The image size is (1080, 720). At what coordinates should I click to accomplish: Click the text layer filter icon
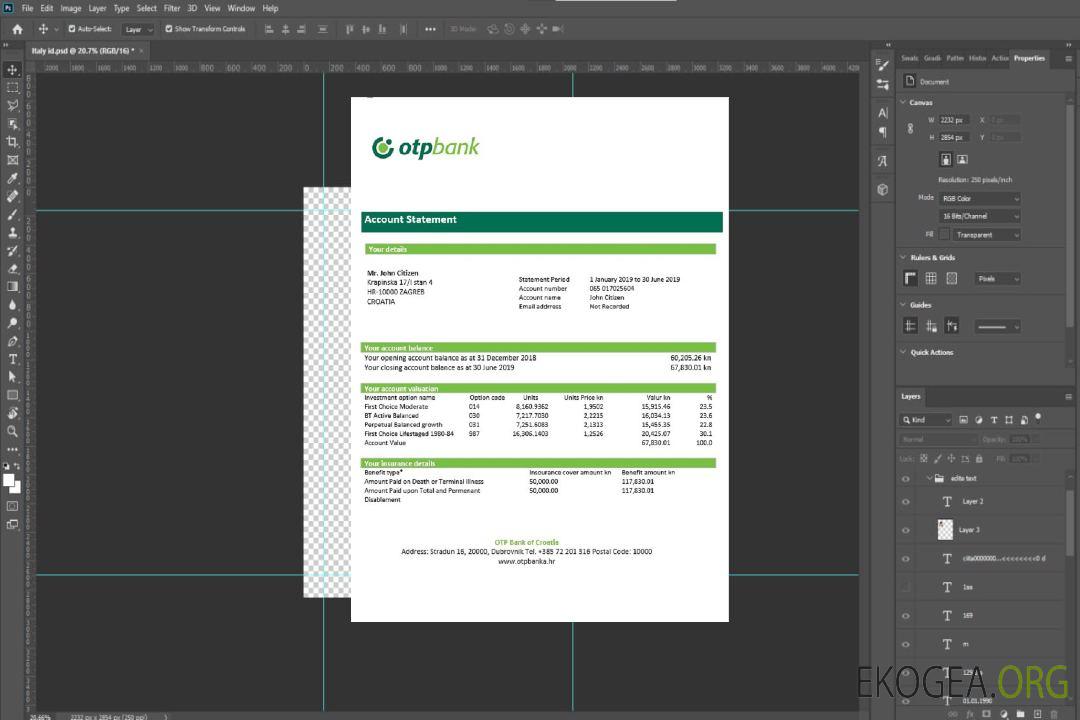pos(995,420)
